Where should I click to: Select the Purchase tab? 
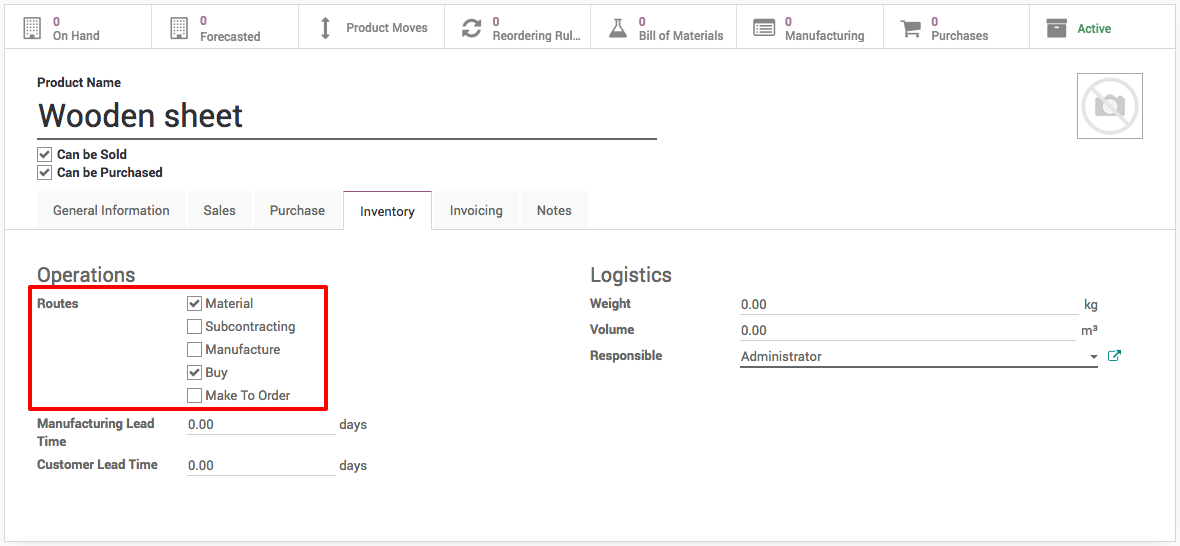pos(297,211)
